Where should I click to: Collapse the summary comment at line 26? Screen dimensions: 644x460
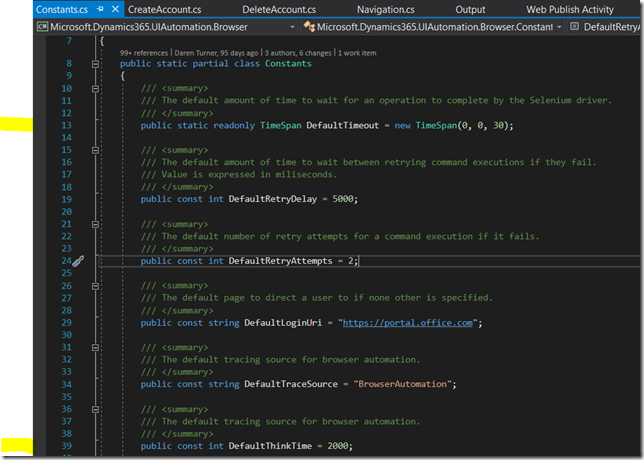[95, 286]
